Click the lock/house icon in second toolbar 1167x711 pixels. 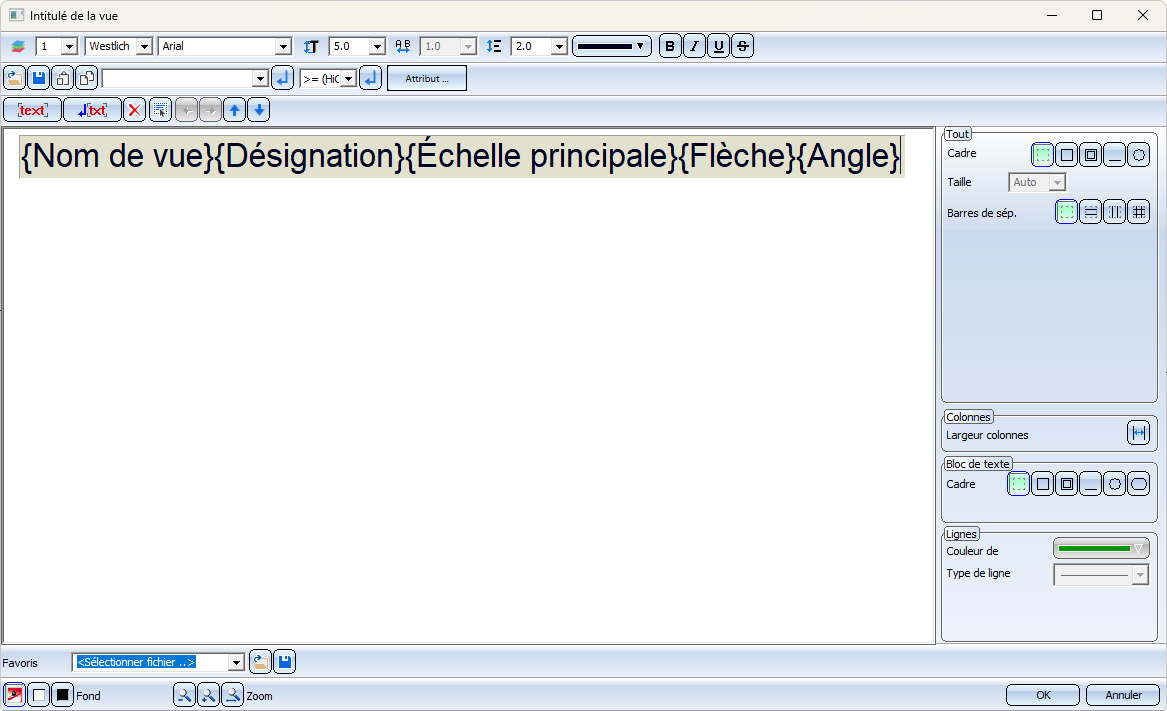(x=63, y=78)
